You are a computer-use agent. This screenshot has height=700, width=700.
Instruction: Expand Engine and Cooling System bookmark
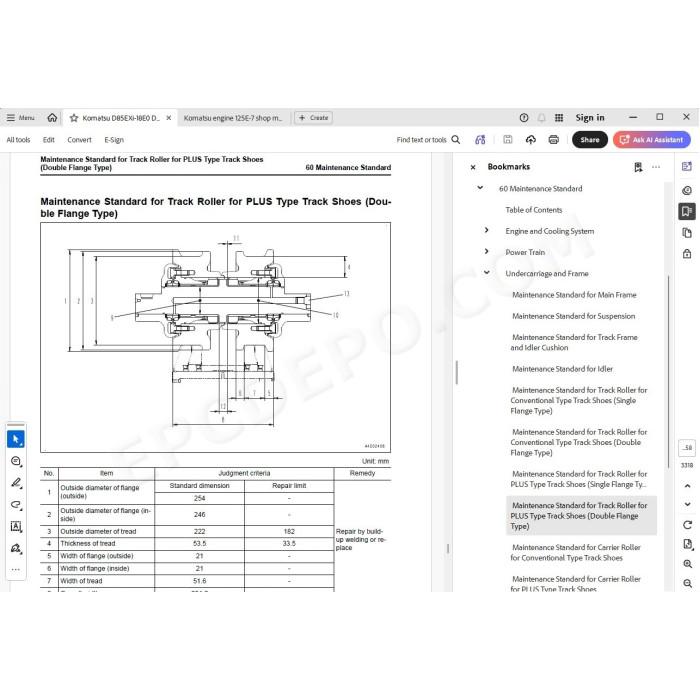(487, 230)
